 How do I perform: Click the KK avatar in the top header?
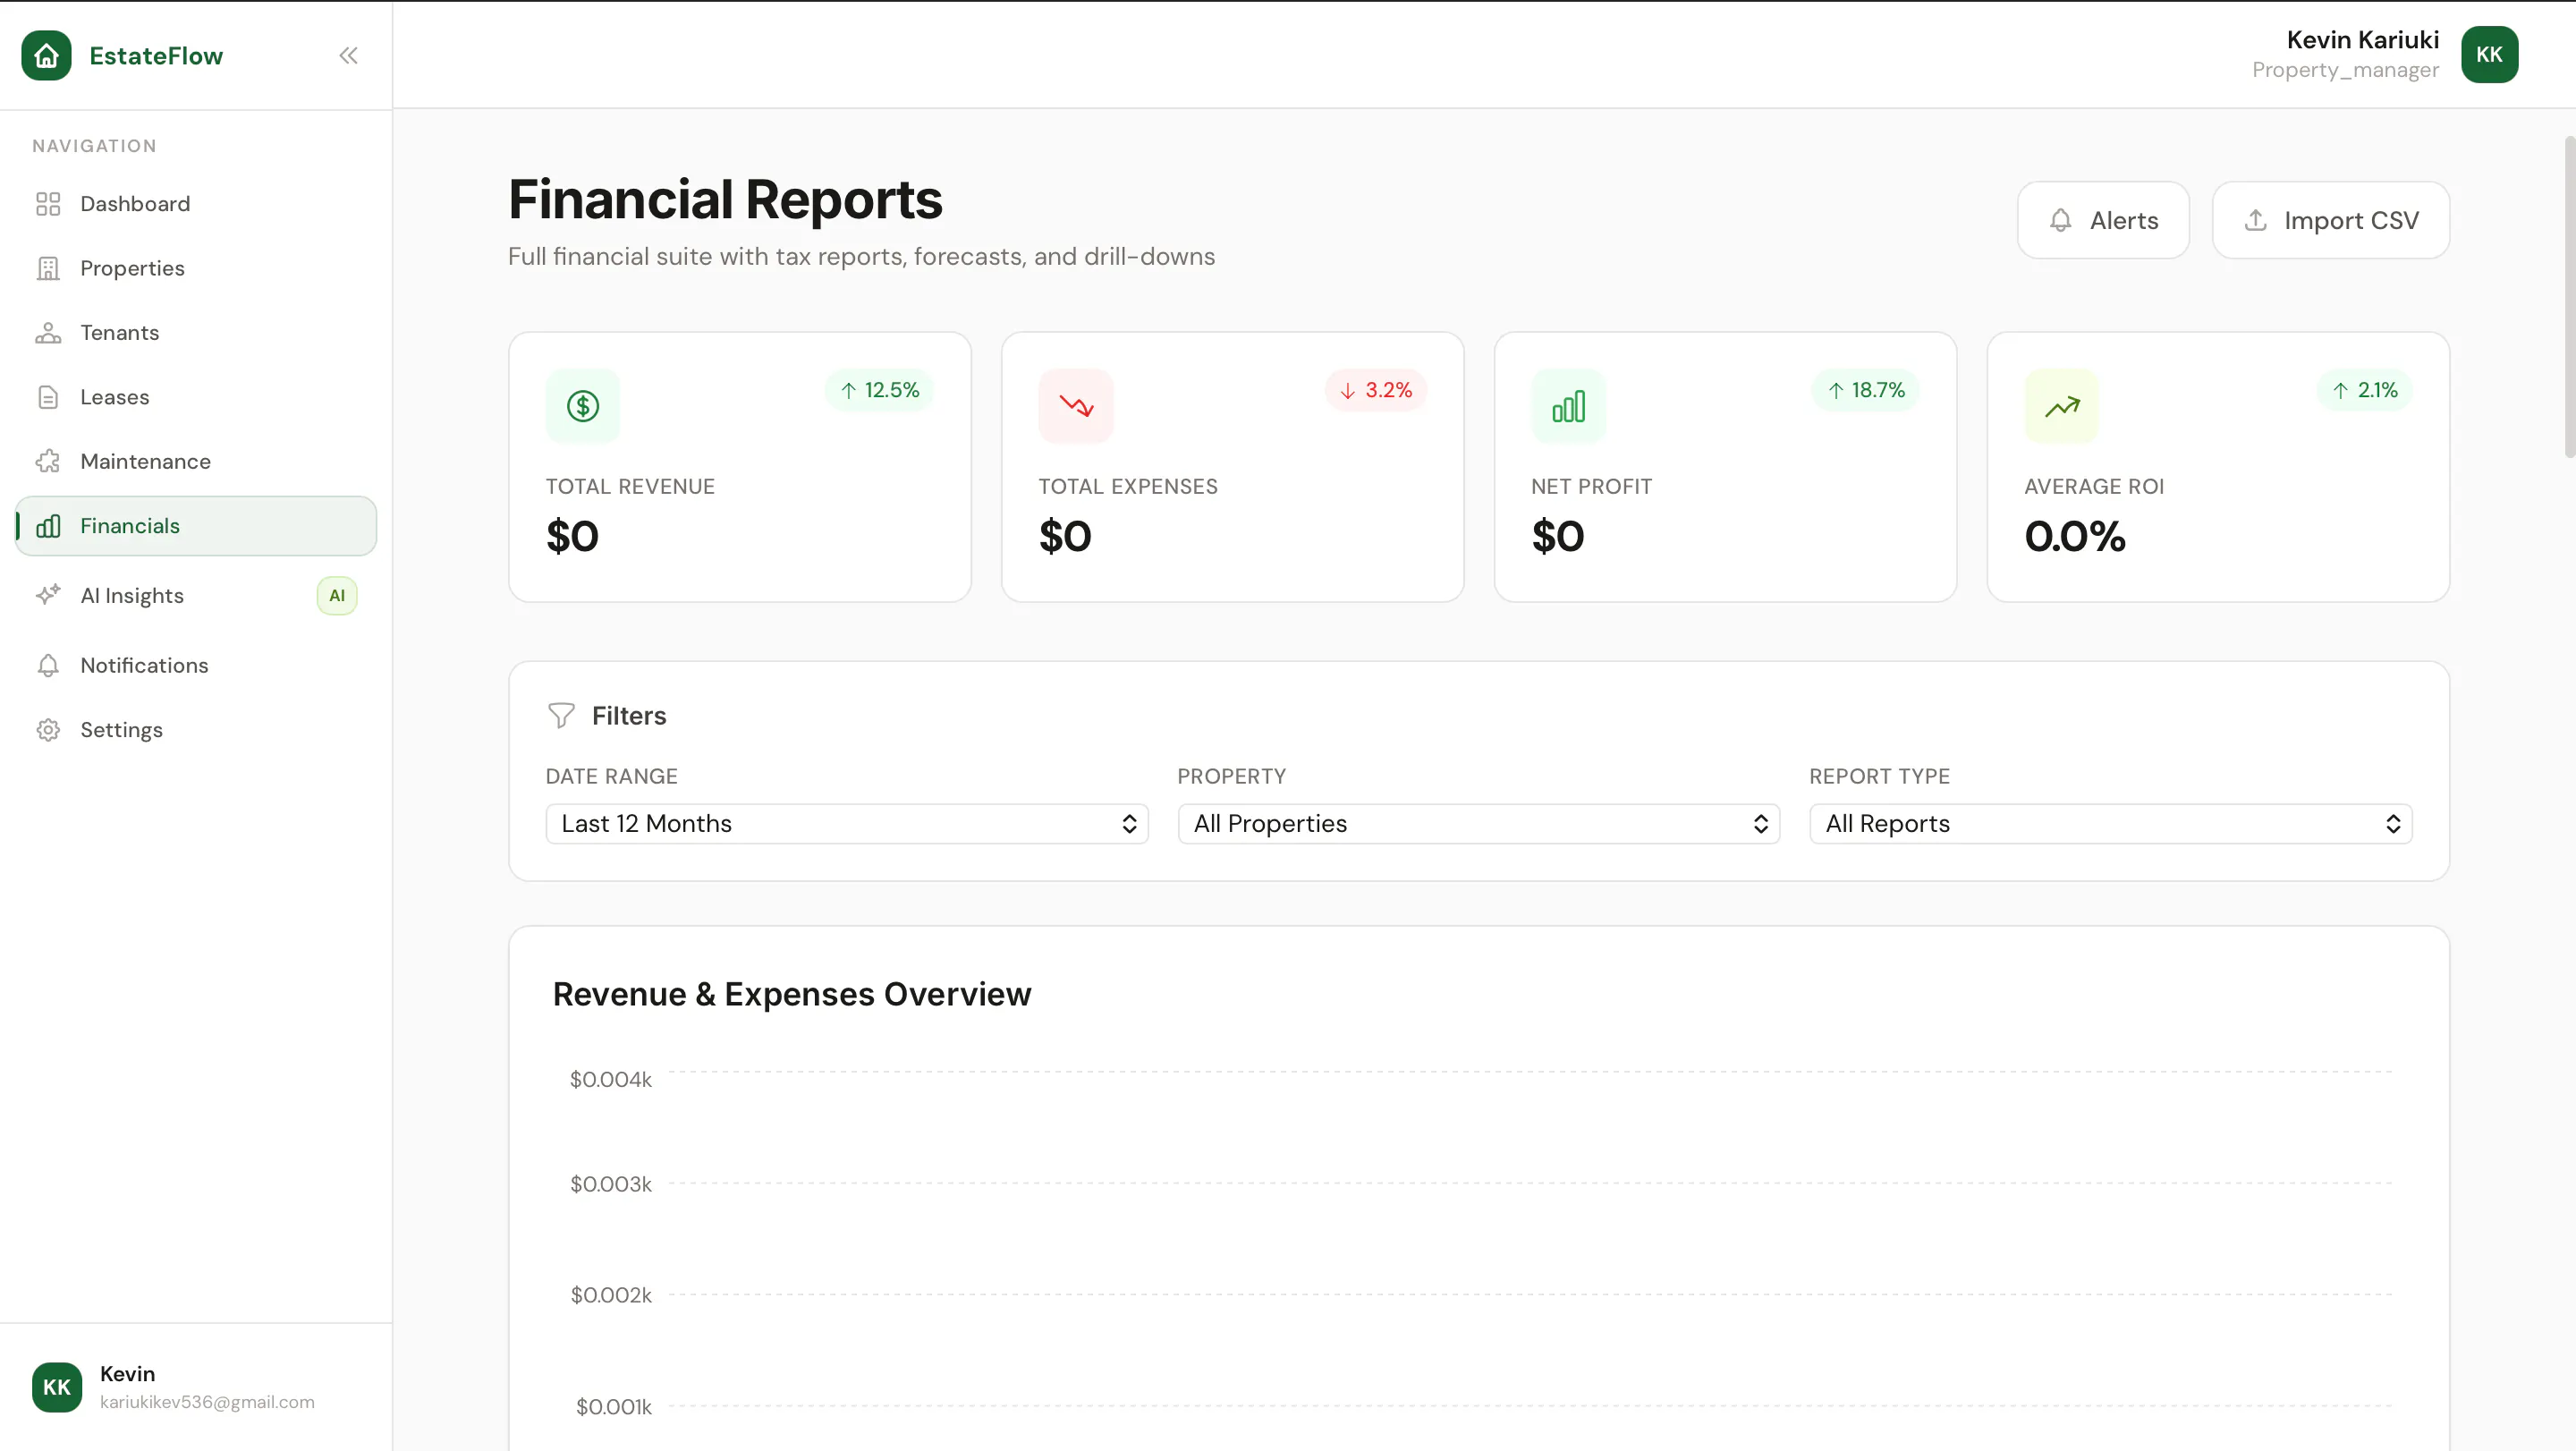click(2490, 54)
